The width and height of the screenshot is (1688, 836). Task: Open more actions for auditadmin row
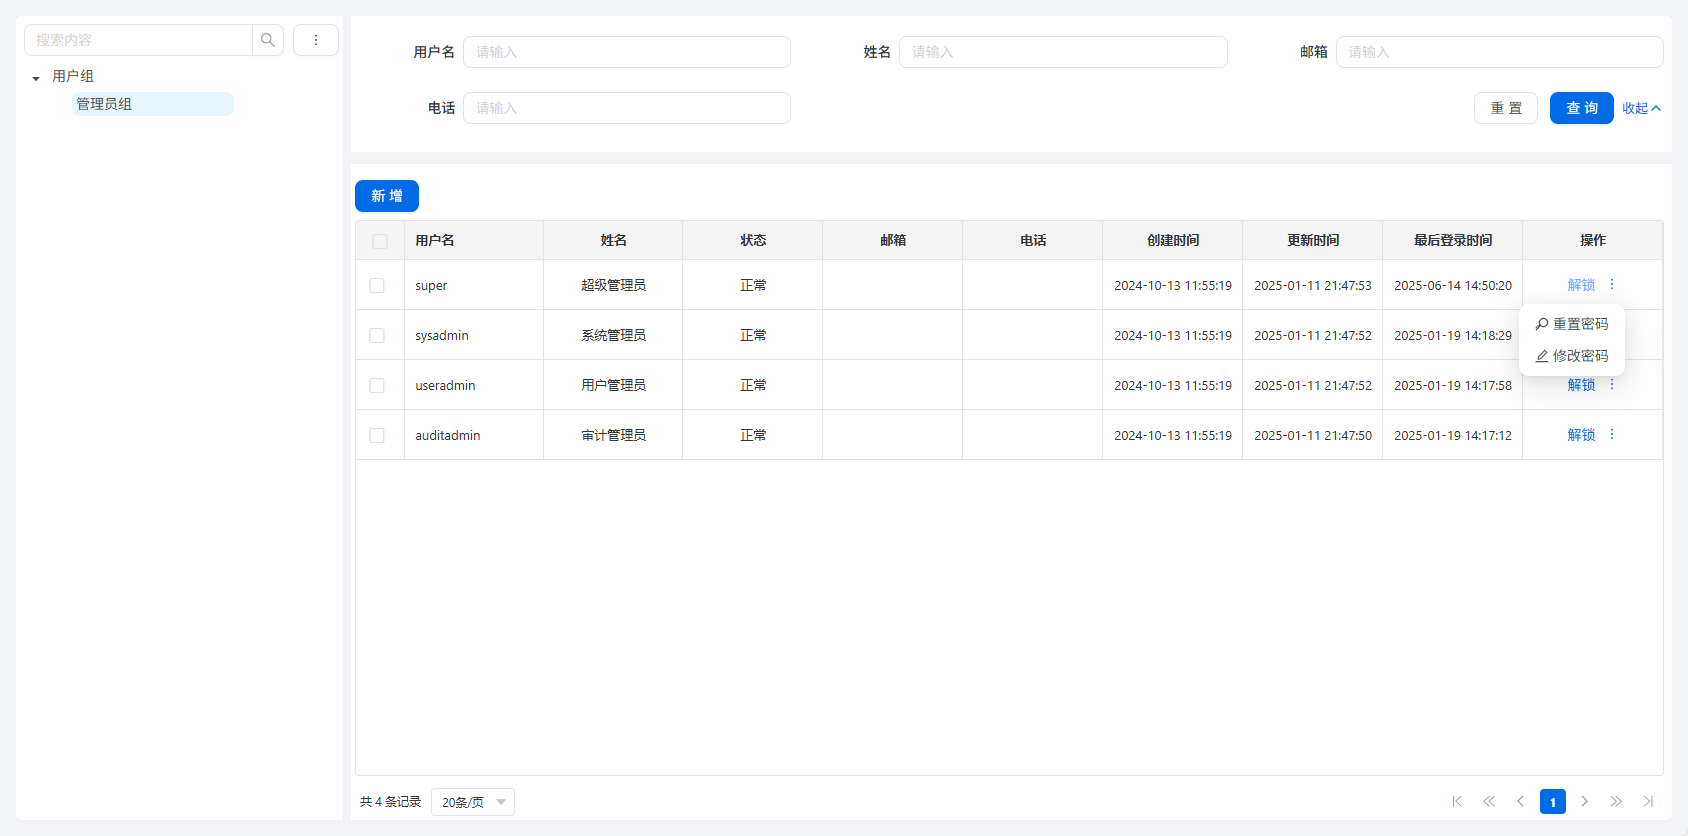1612,435
